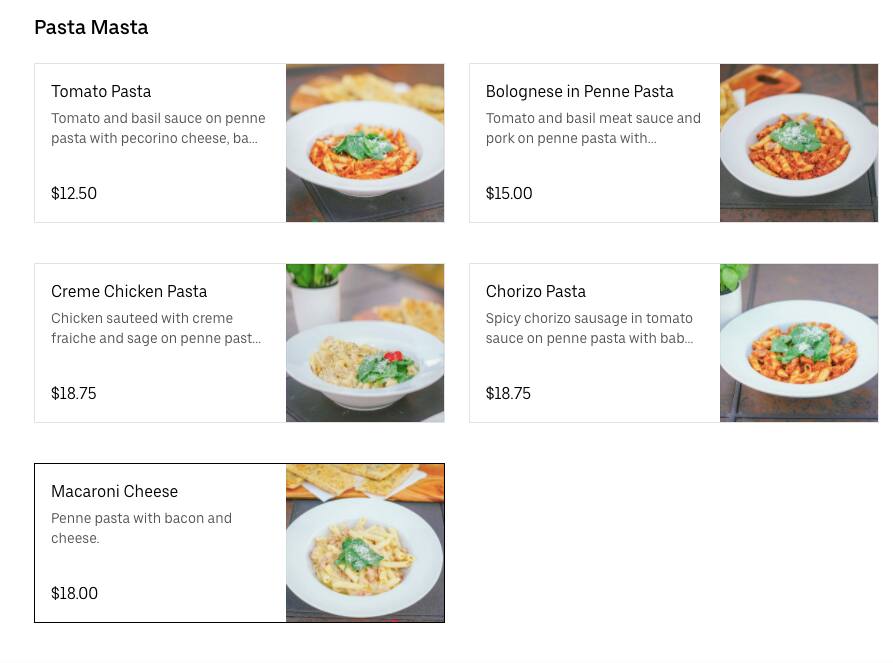
Task: Click the Tomato Pasta photo
Action: point(365,143)
